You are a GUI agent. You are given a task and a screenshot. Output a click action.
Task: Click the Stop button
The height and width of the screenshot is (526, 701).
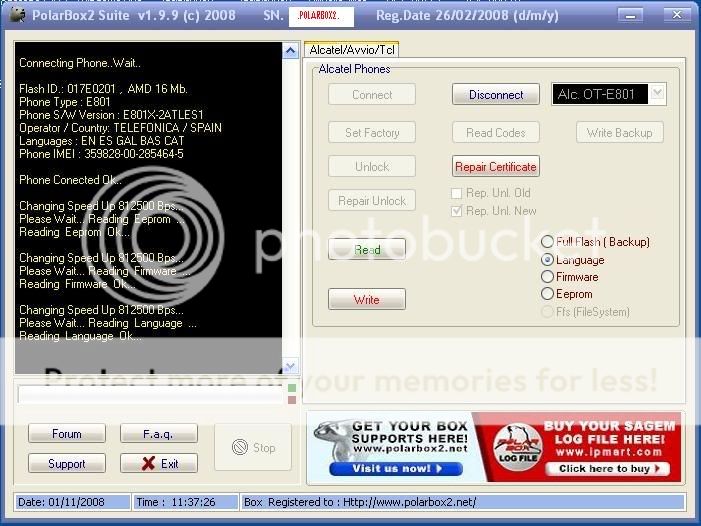(253, 447)
